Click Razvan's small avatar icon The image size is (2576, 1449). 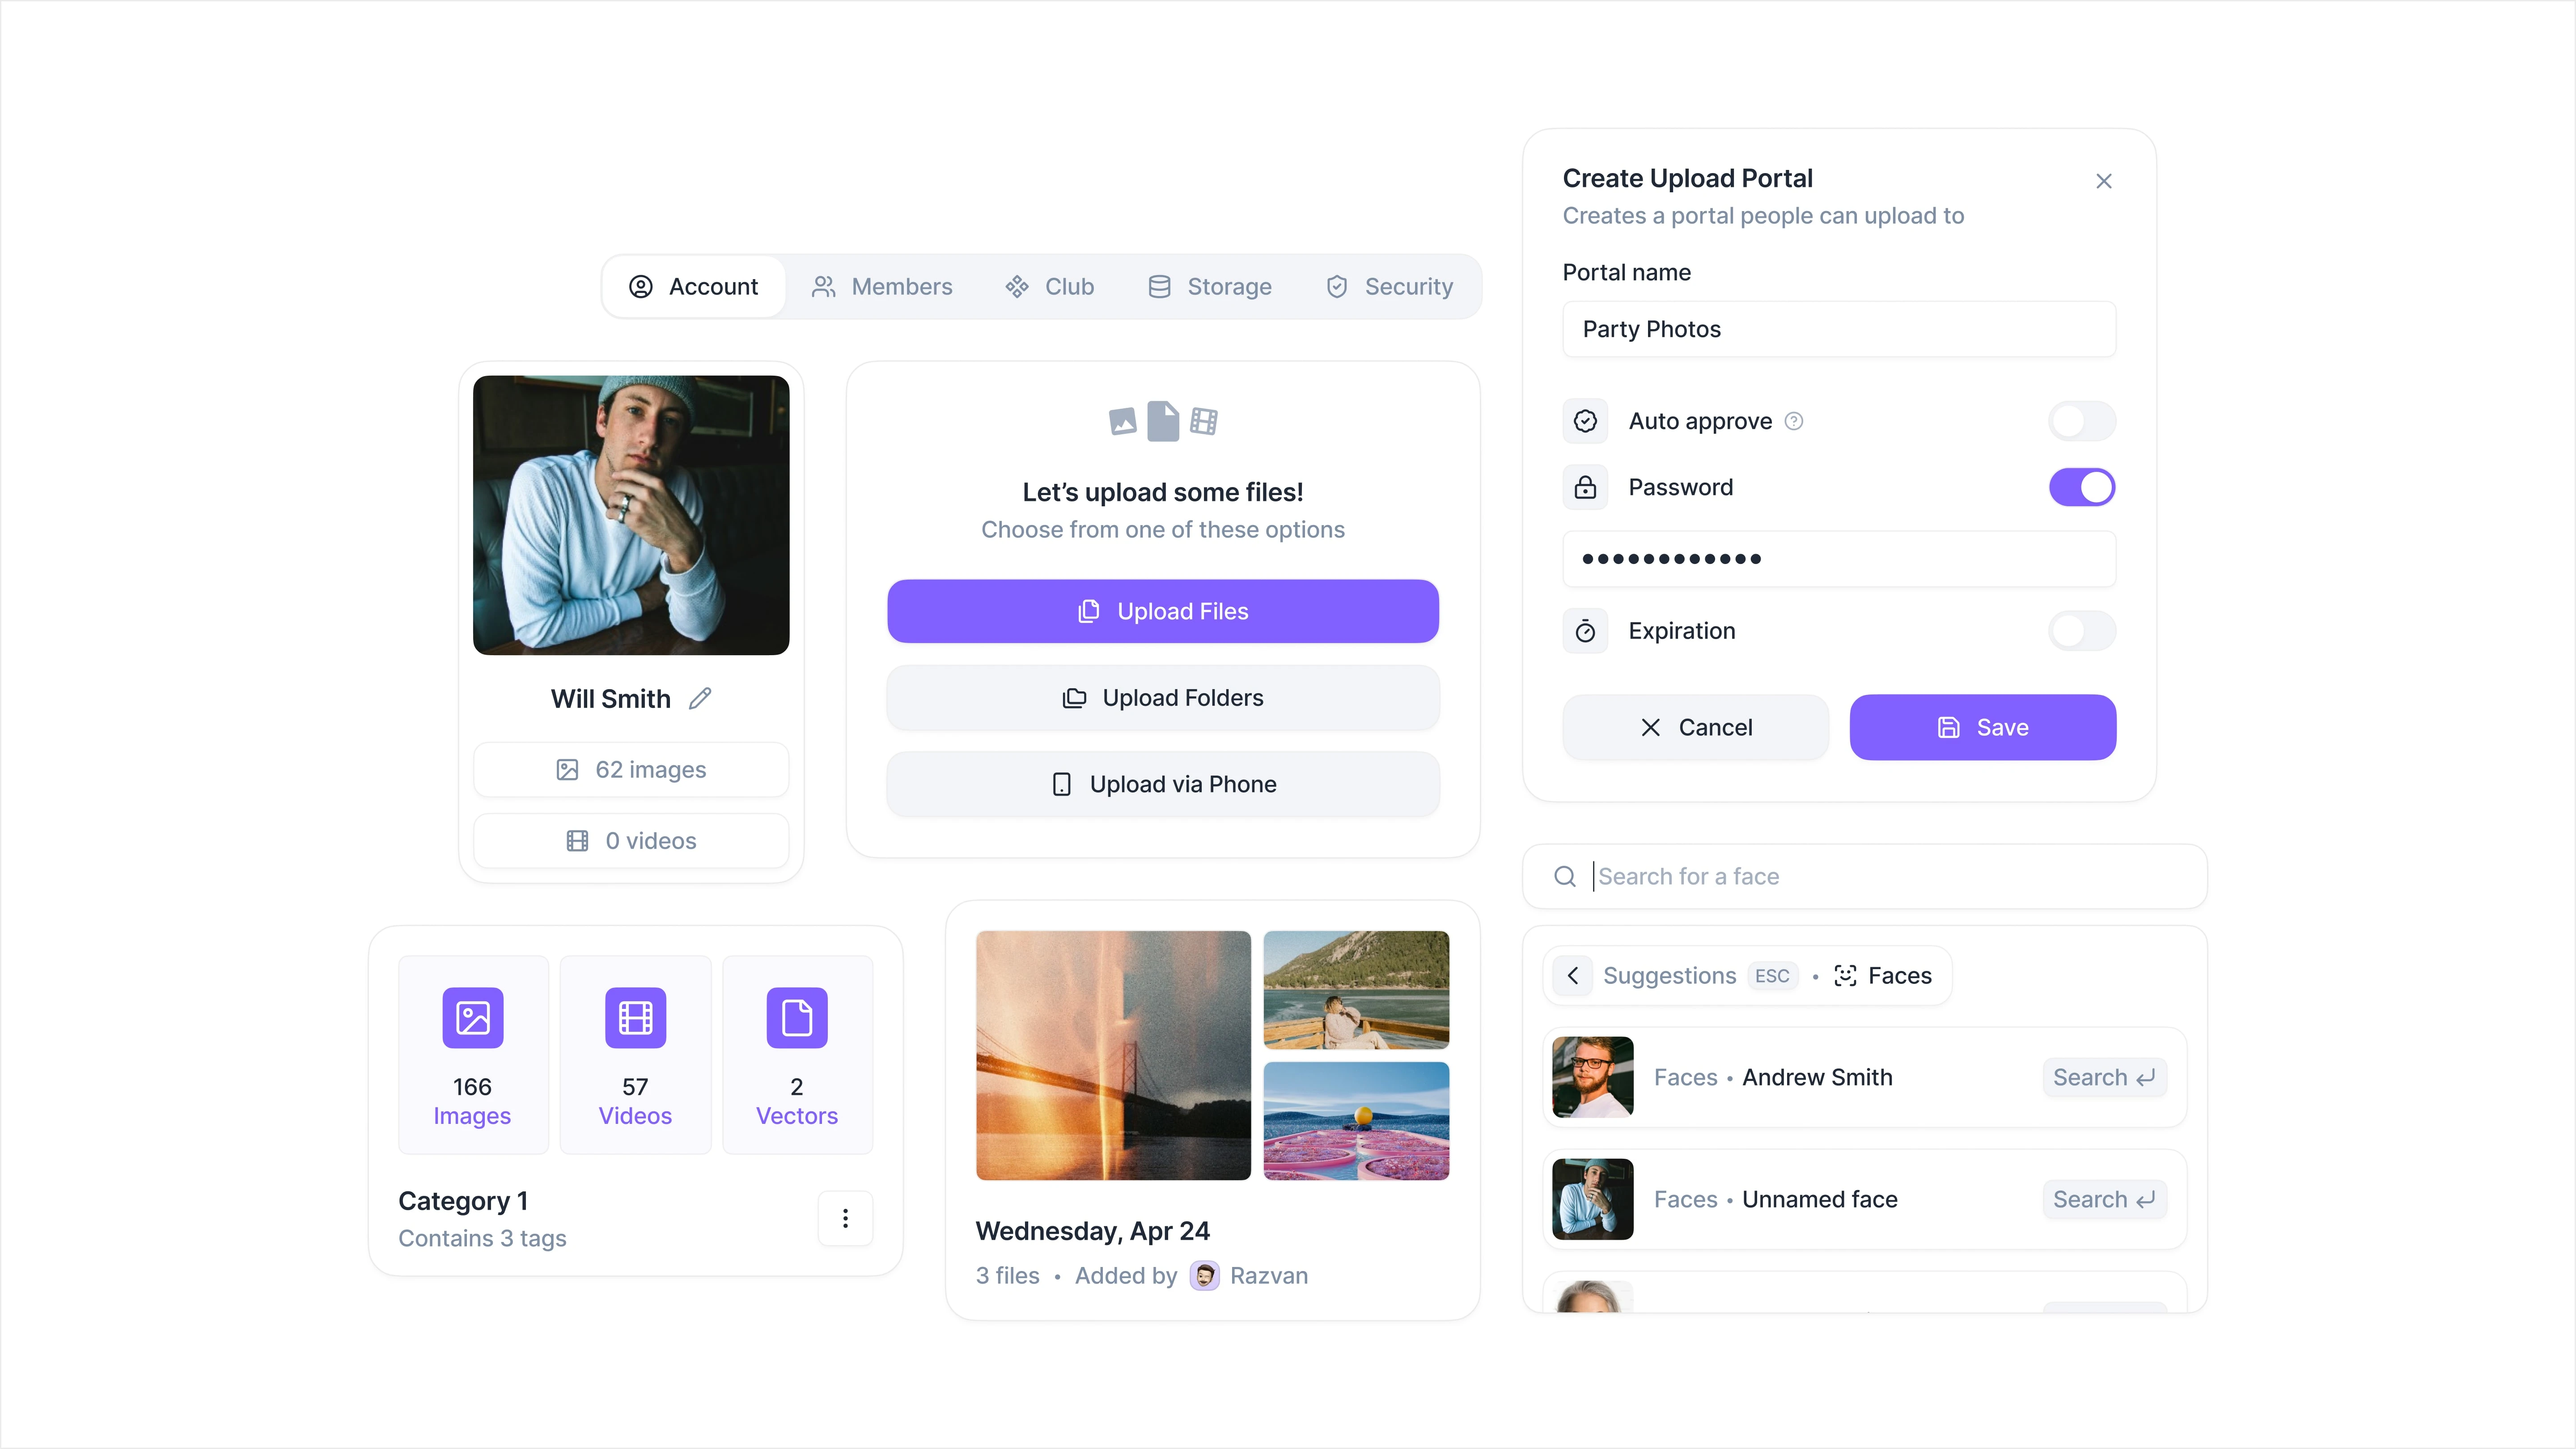(1204, 1276)
